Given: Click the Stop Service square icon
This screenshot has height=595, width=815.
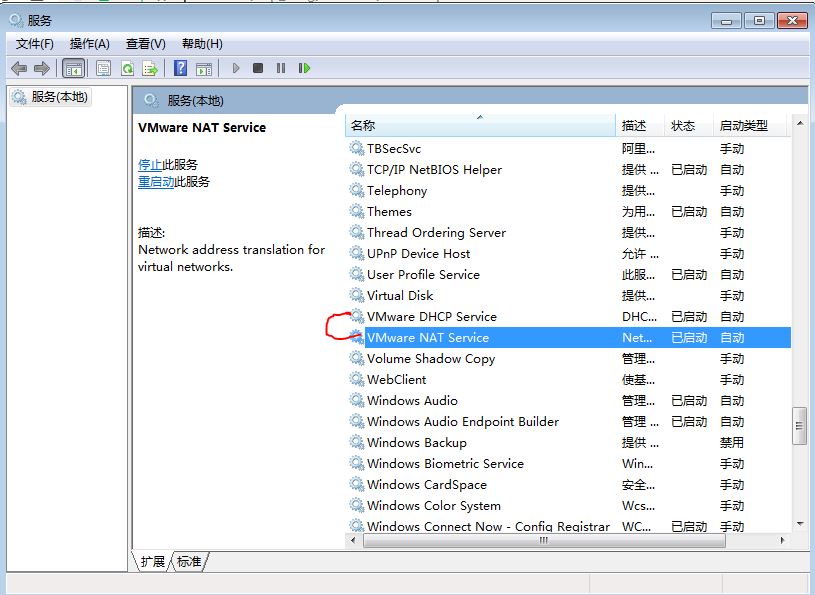Looking at the screenshot, I should (258, 68).
